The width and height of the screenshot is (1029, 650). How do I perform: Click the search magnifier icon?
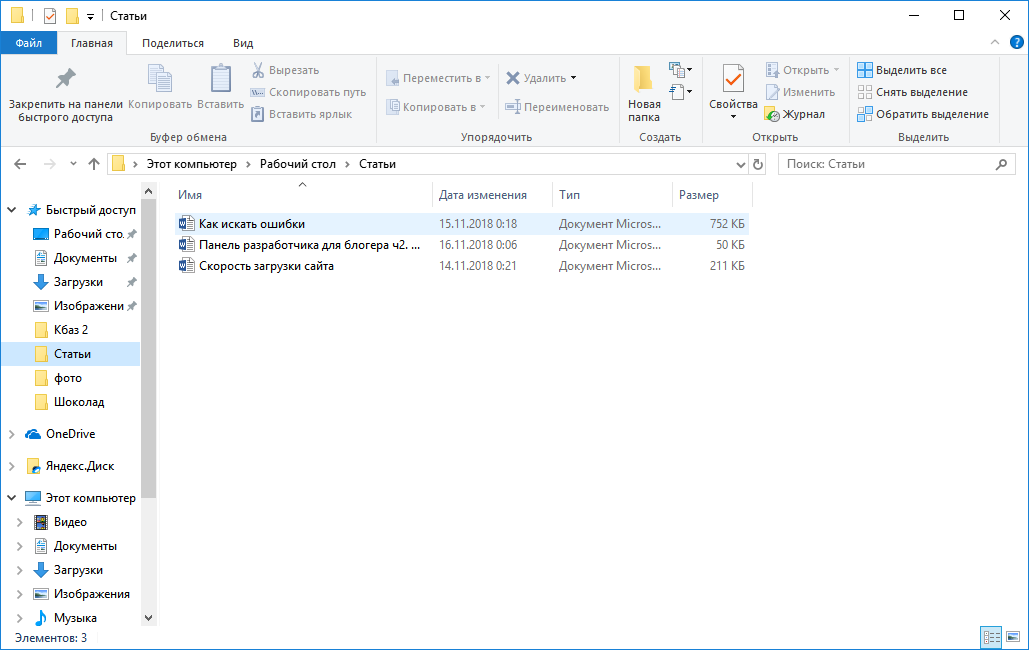click(x=1001, y=164)
